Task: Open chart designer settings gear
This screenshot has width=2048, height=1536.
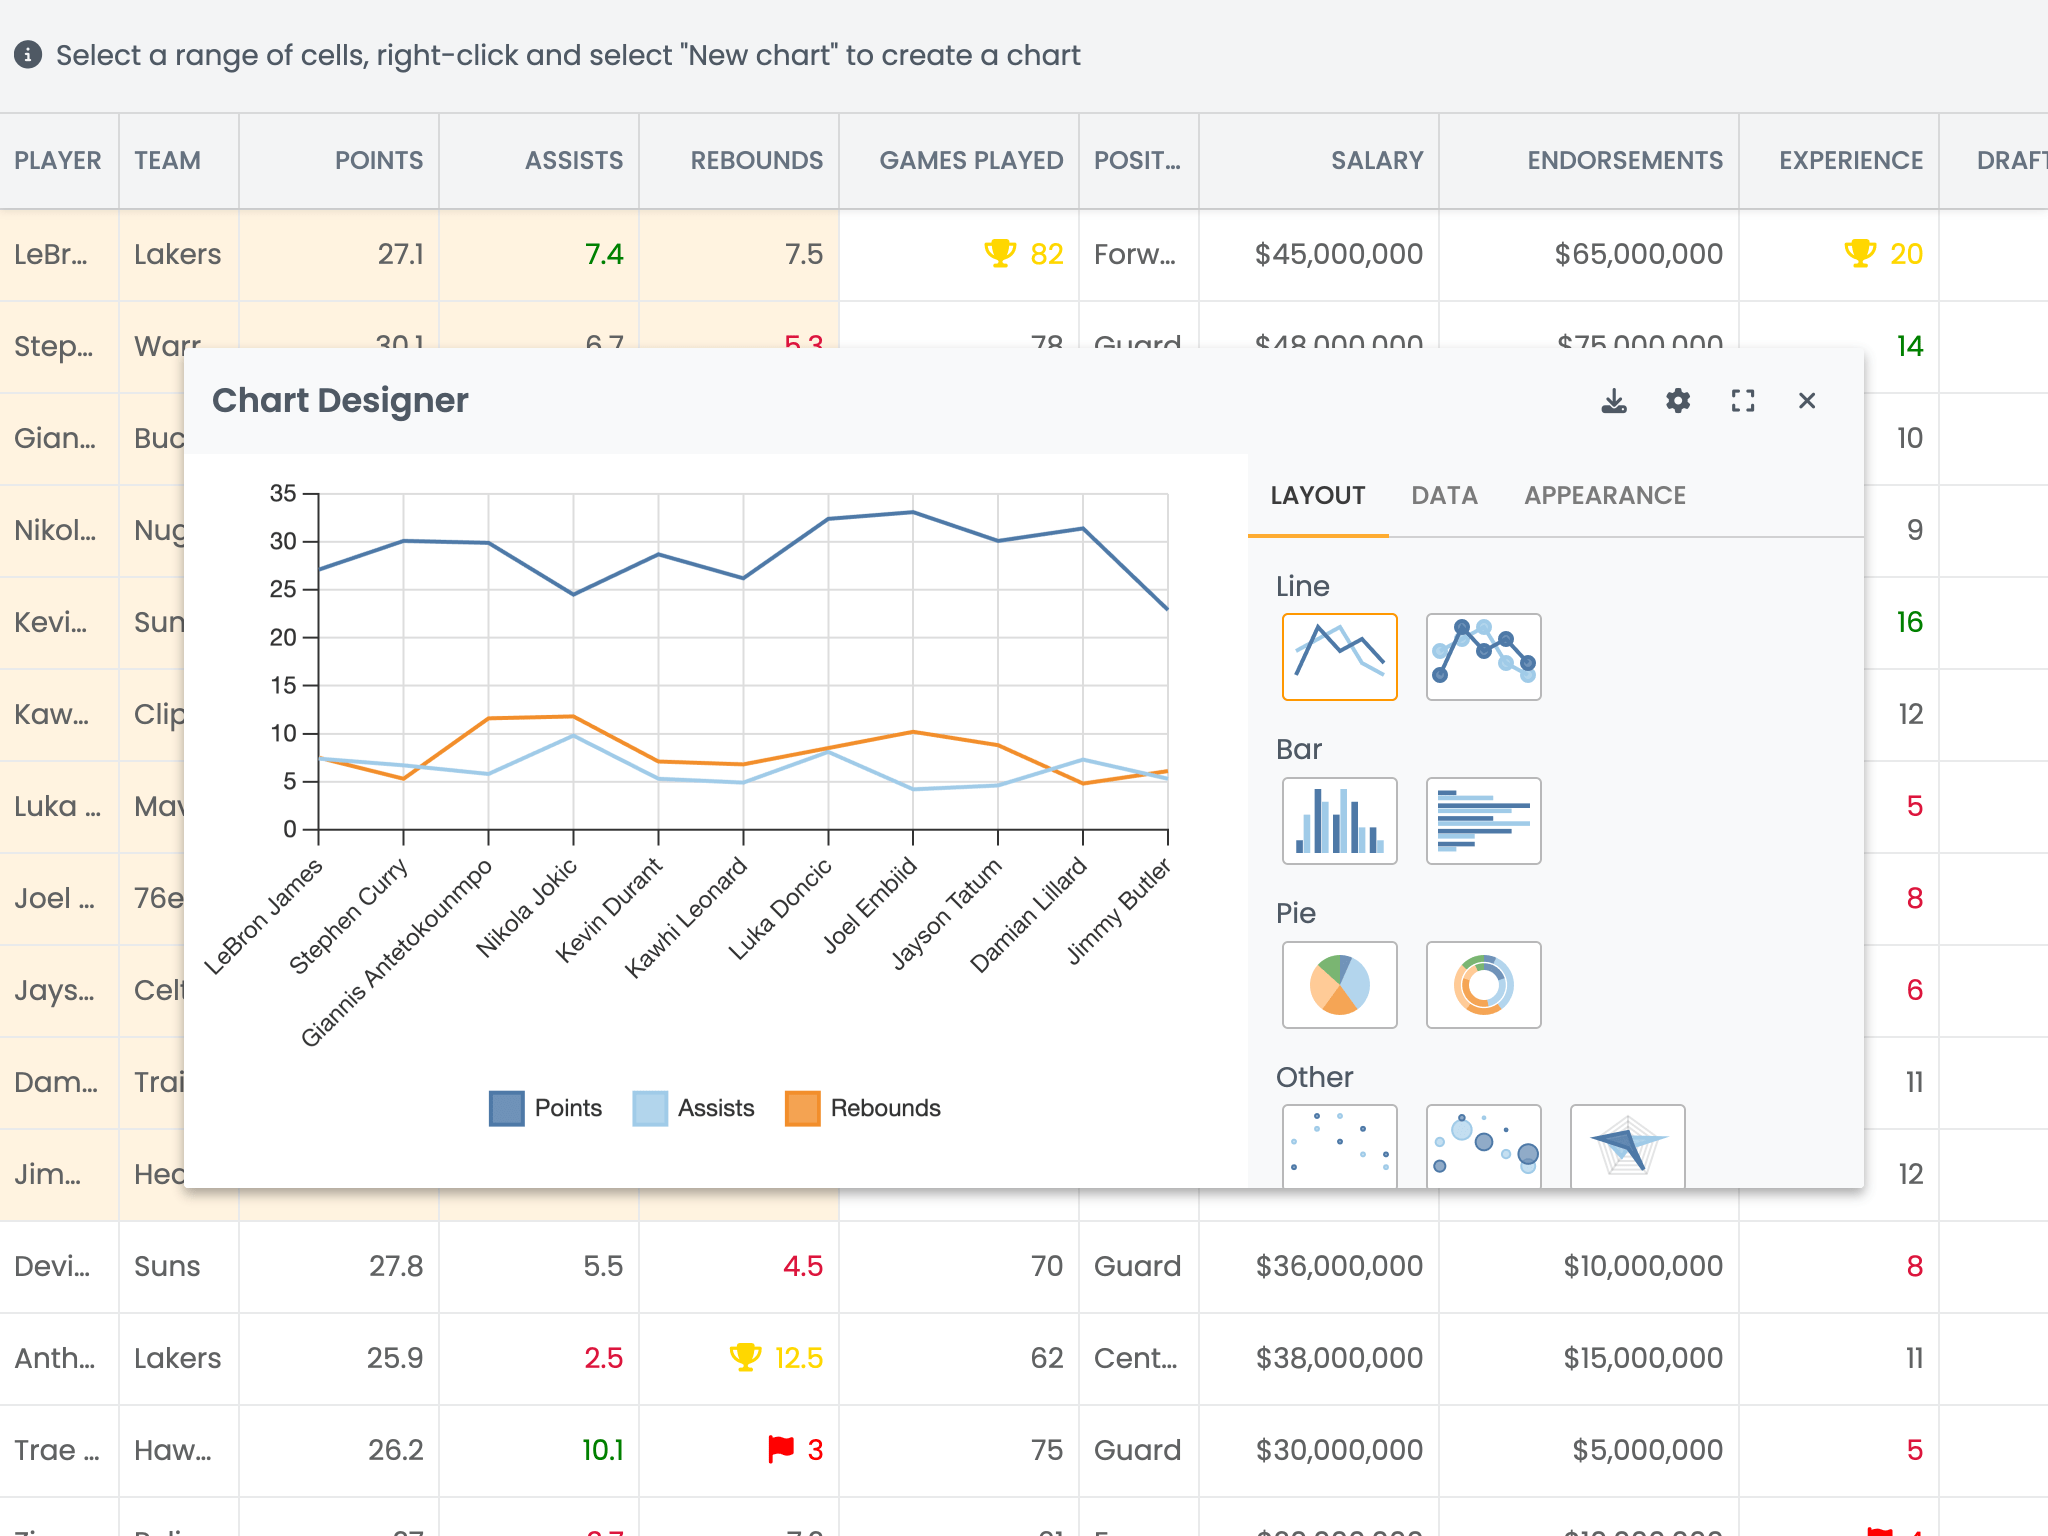Action: point(1678,401)
